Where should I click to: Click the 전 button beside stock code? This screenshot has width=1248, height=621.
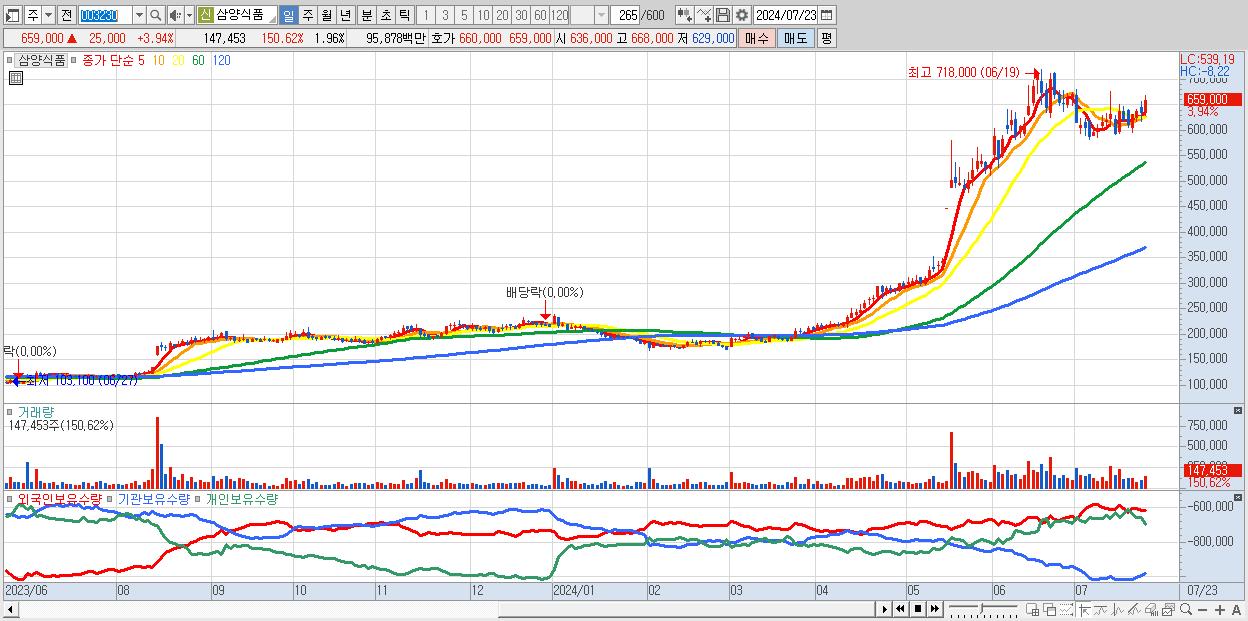[66, 15]
